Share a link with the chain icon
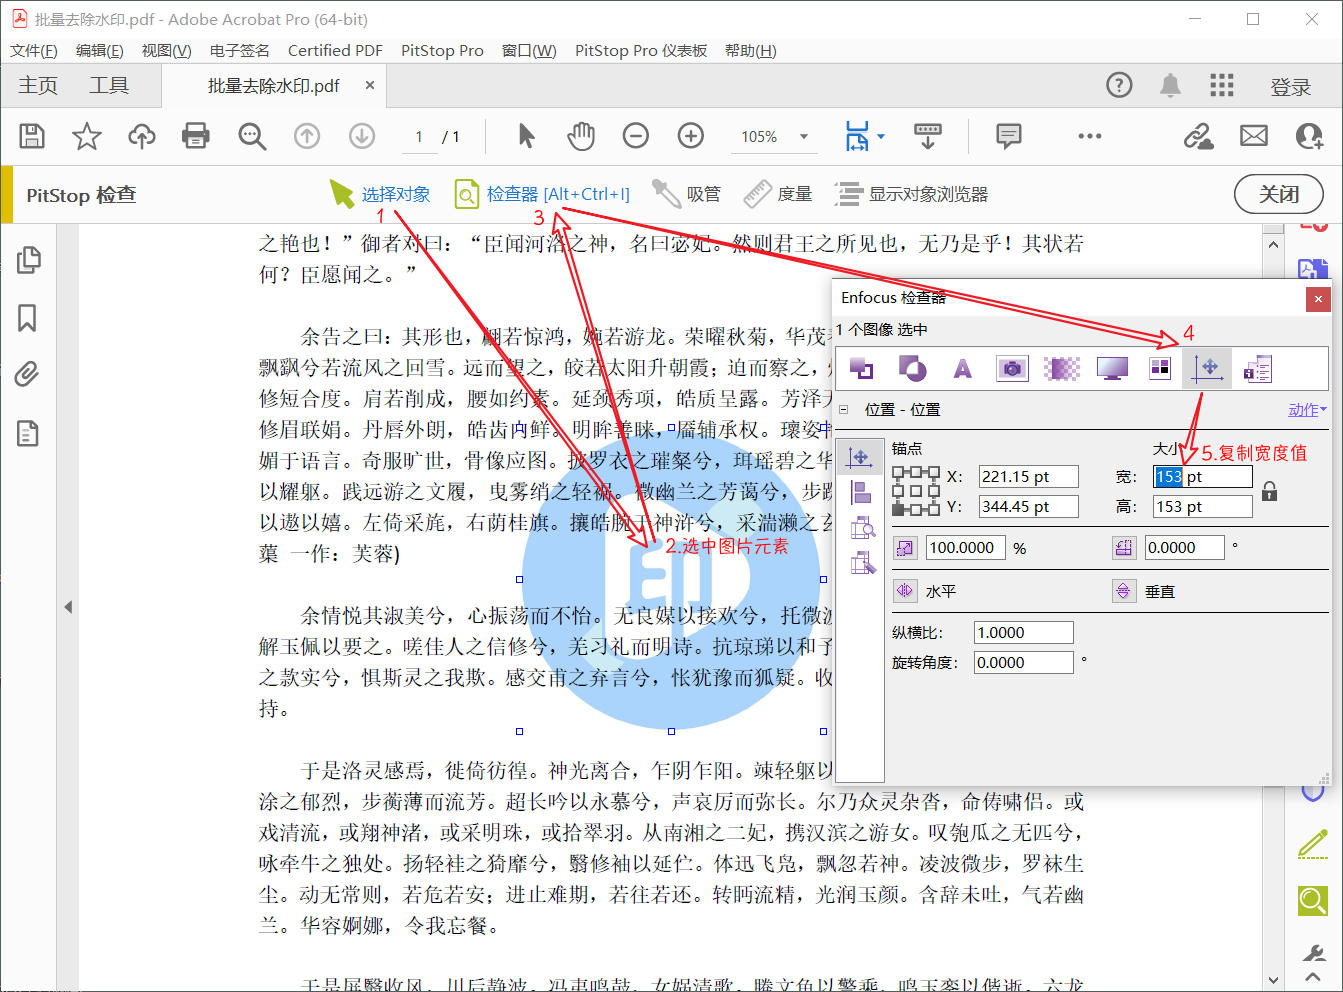Image resolution: width=1343 pixels, height=992 pixels. pos(1198,136)
